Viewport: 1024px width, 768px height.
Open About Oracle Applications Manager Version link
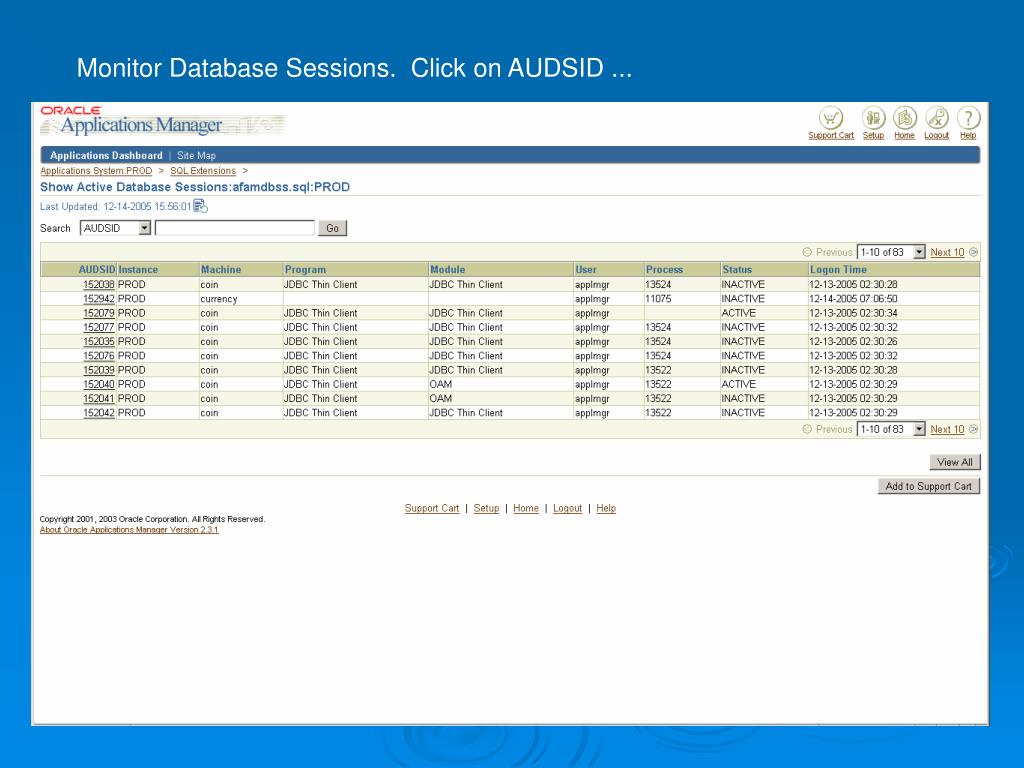click(x=129, y=530)
